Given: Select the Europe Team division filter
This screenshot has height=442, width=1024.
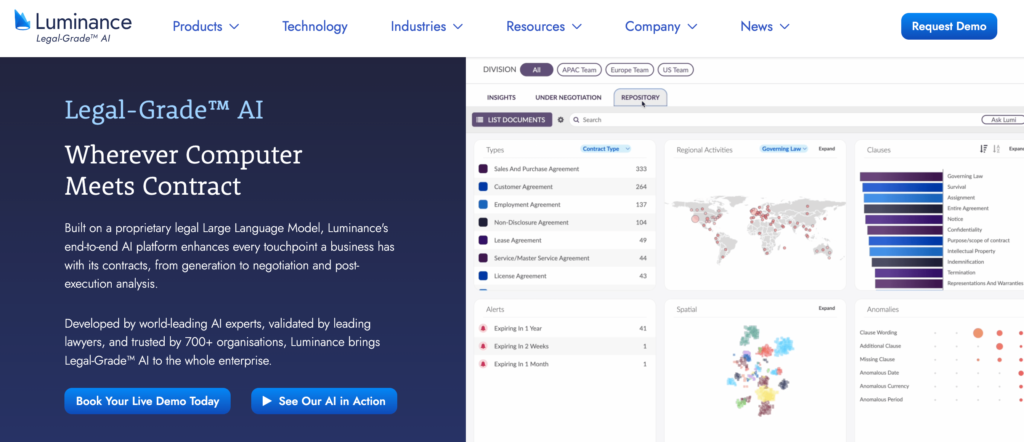Looking at the screenshot, I should [628, 70].
